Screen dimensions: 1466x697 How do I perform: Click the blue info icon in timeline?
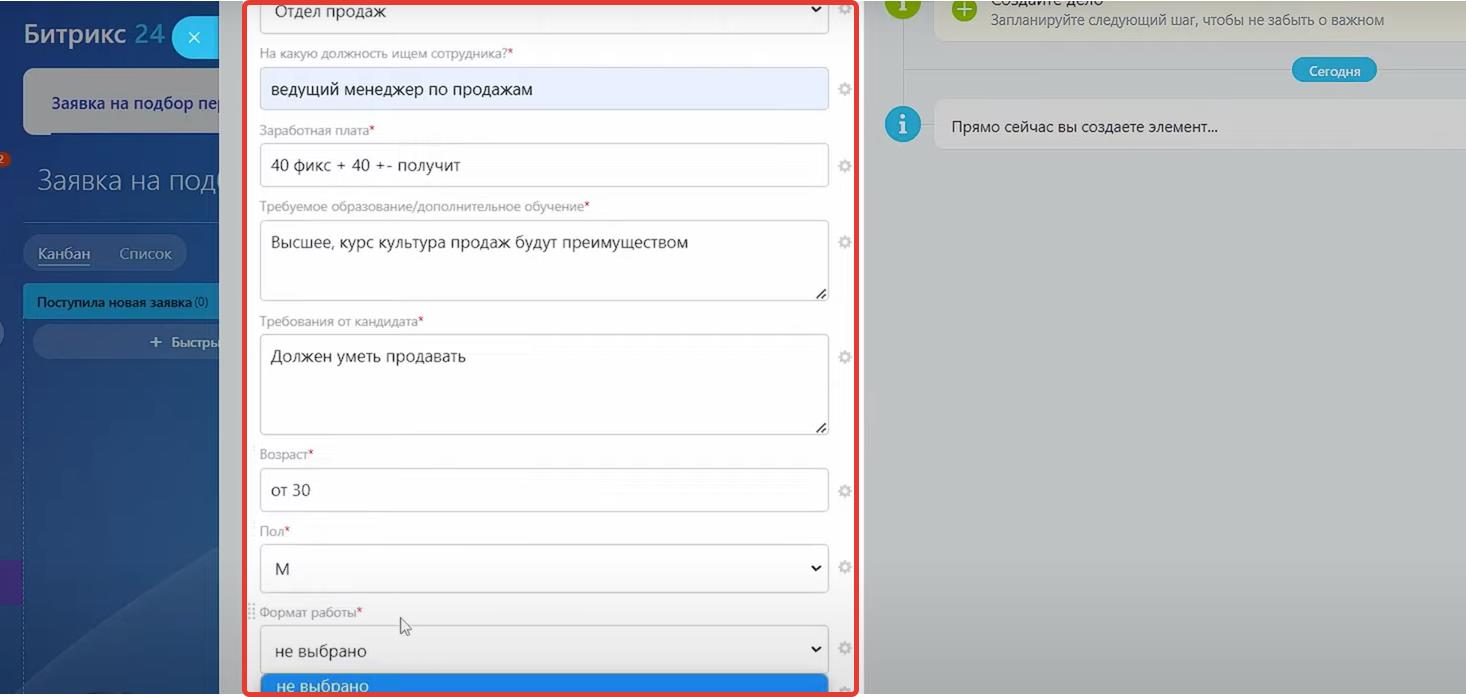902,125
